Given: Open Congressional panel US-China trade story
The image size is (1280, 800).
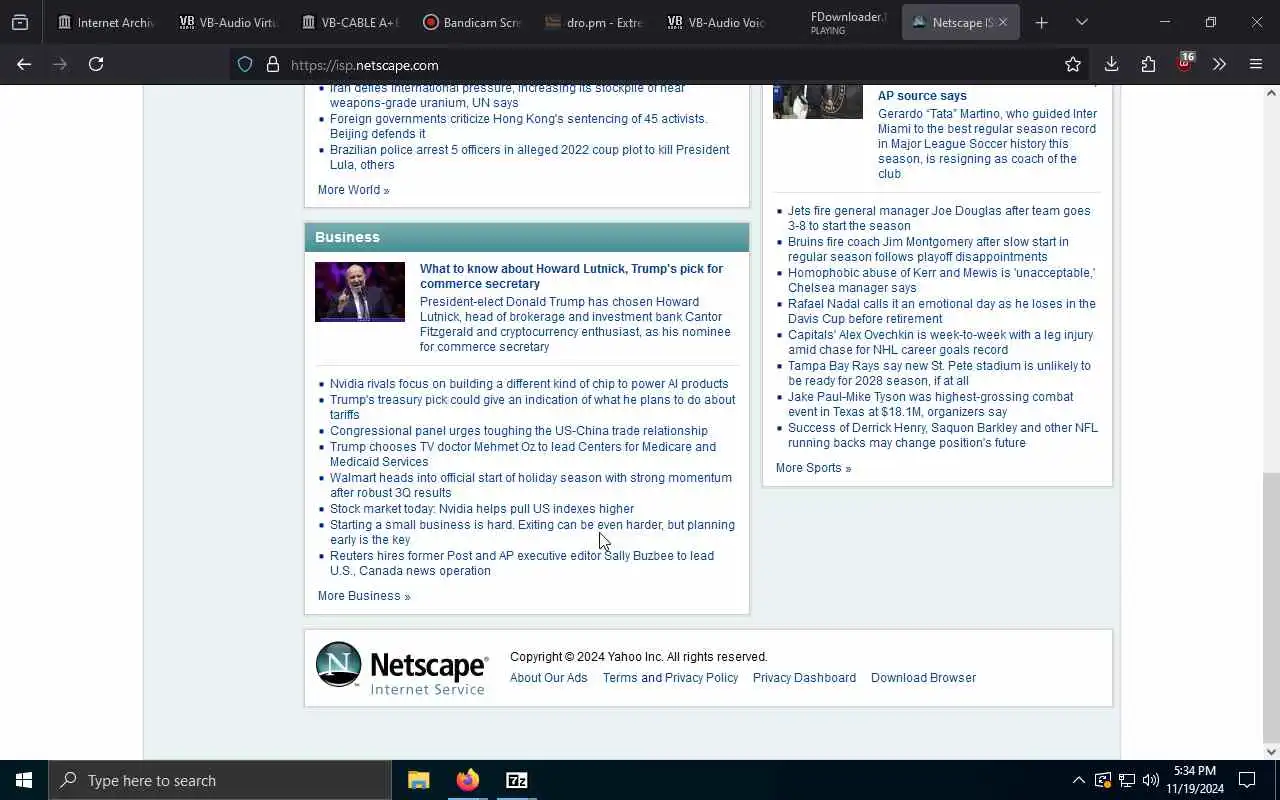Looking at the screenshot, I should (x=519, y=431).
